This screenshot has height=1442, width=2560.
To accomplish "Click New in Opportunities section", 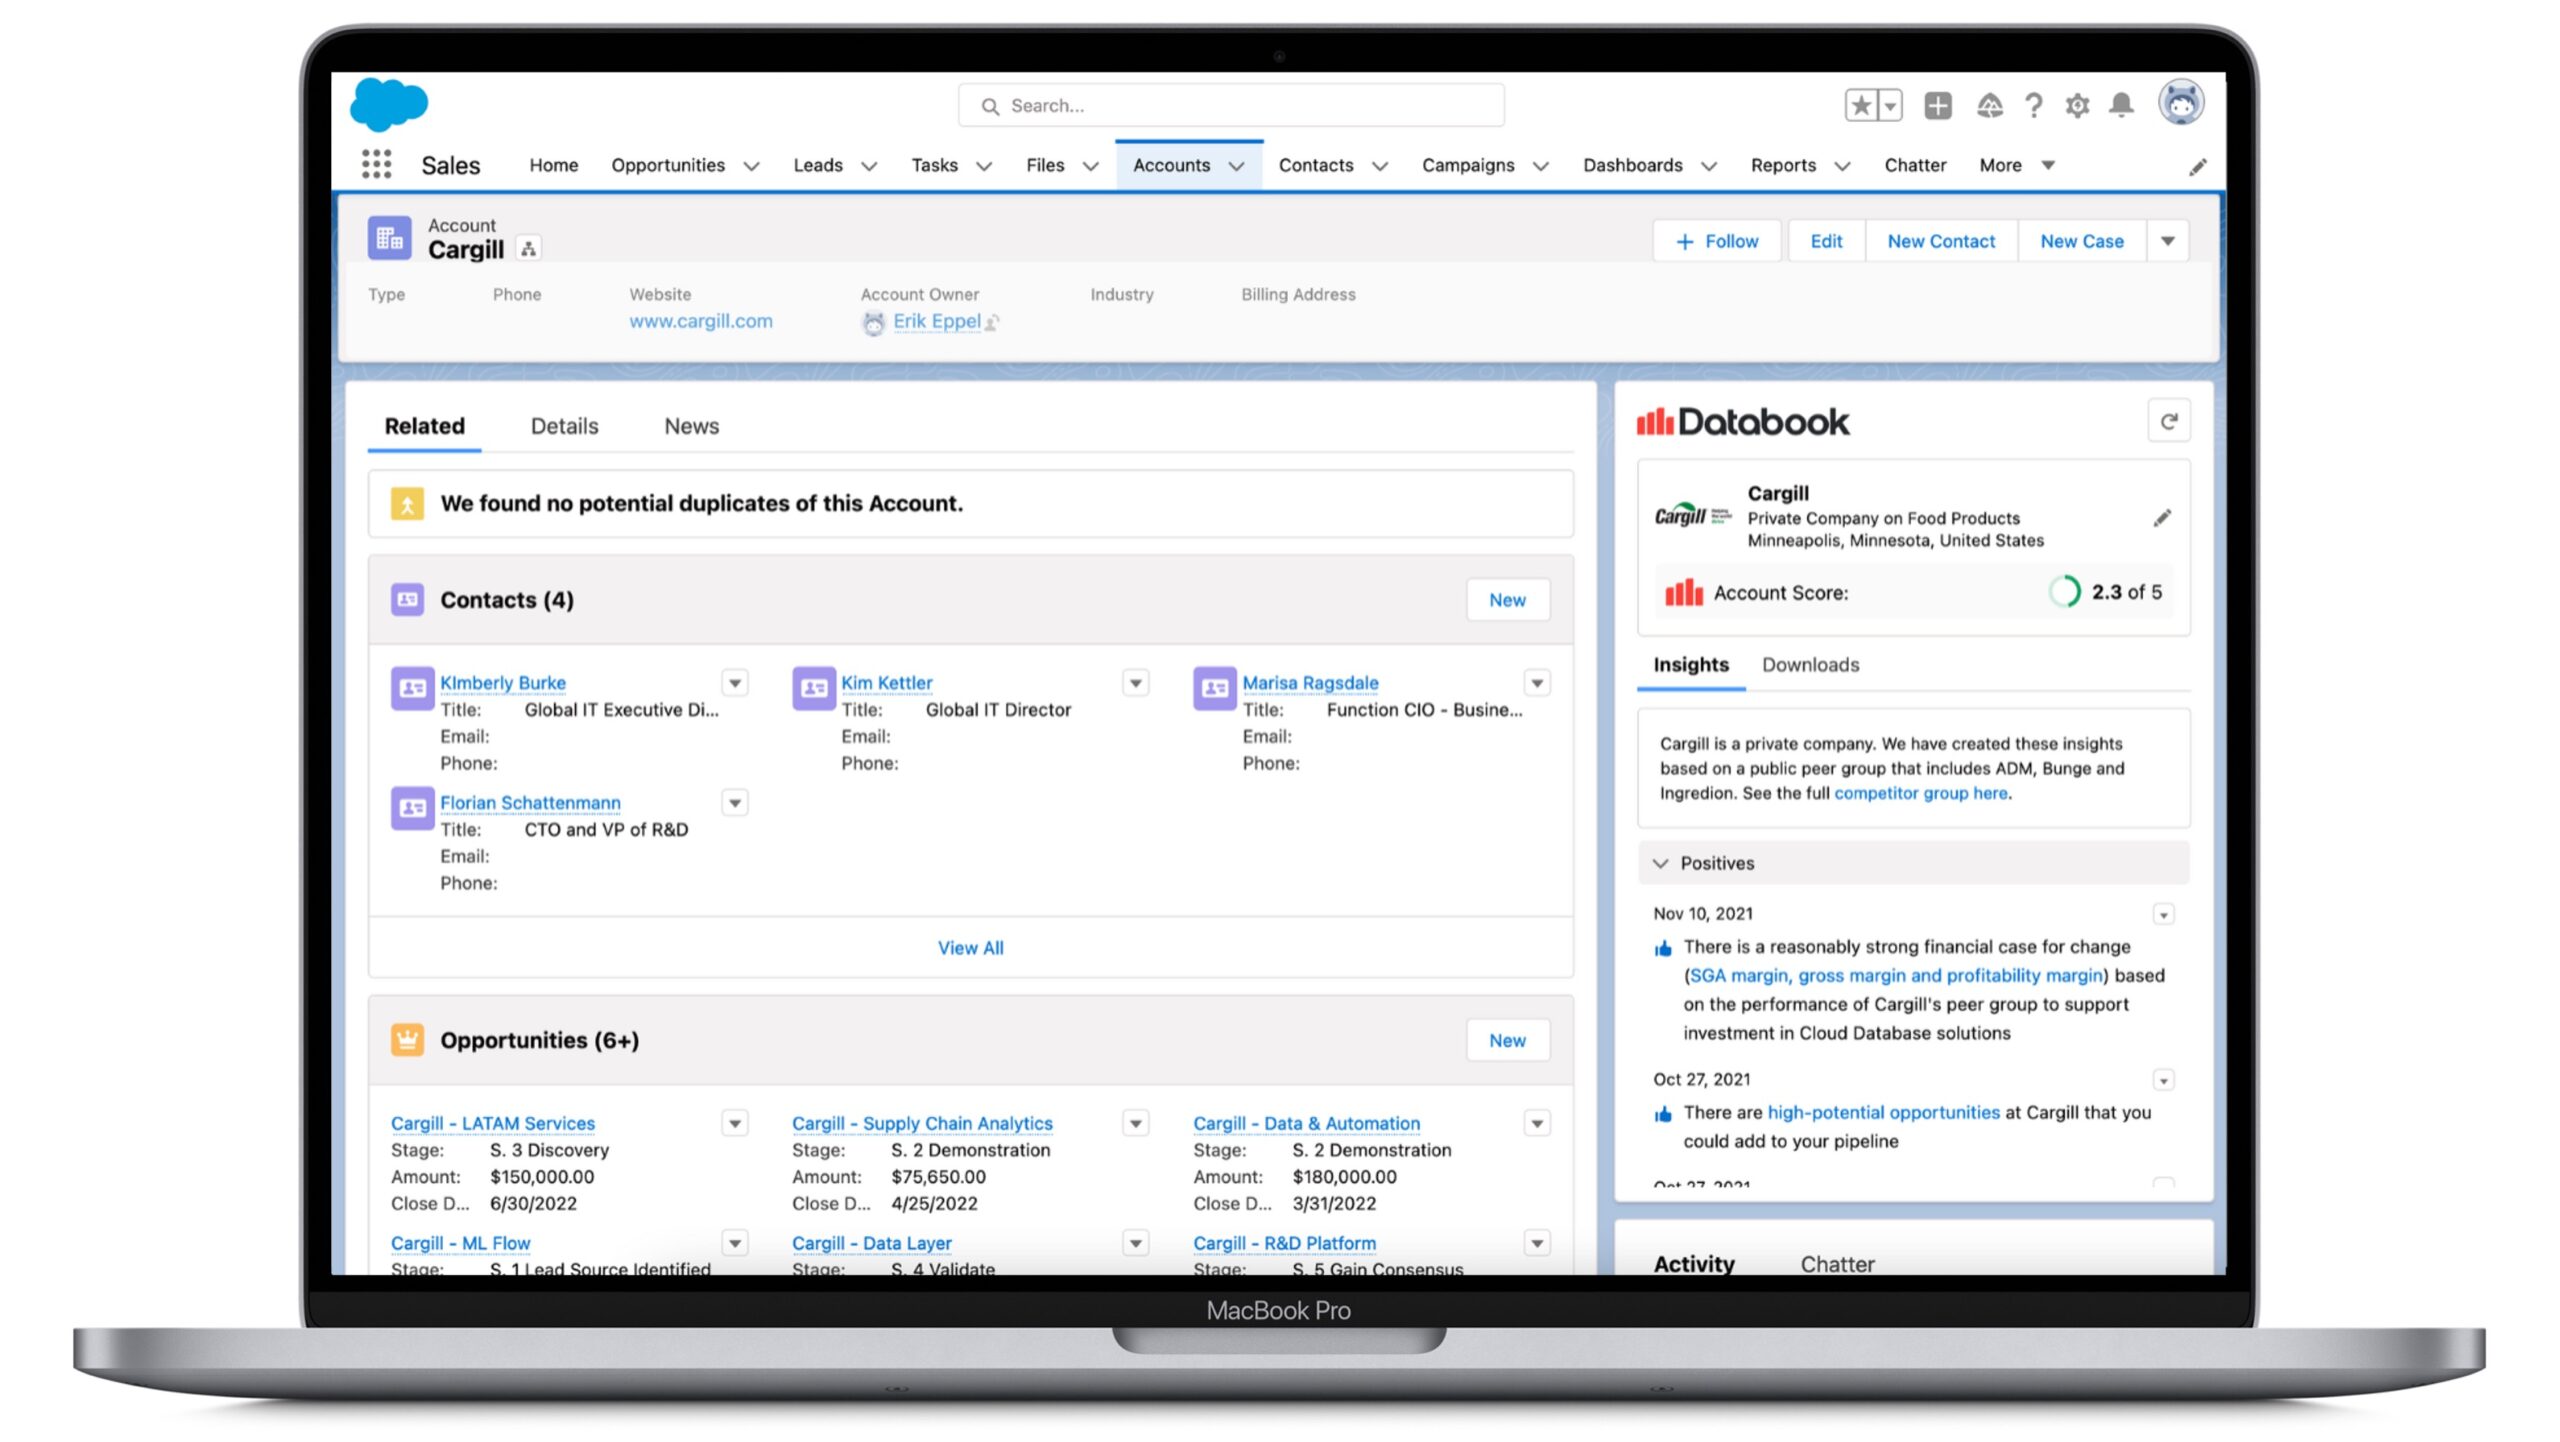I will click(1507, 1040).
